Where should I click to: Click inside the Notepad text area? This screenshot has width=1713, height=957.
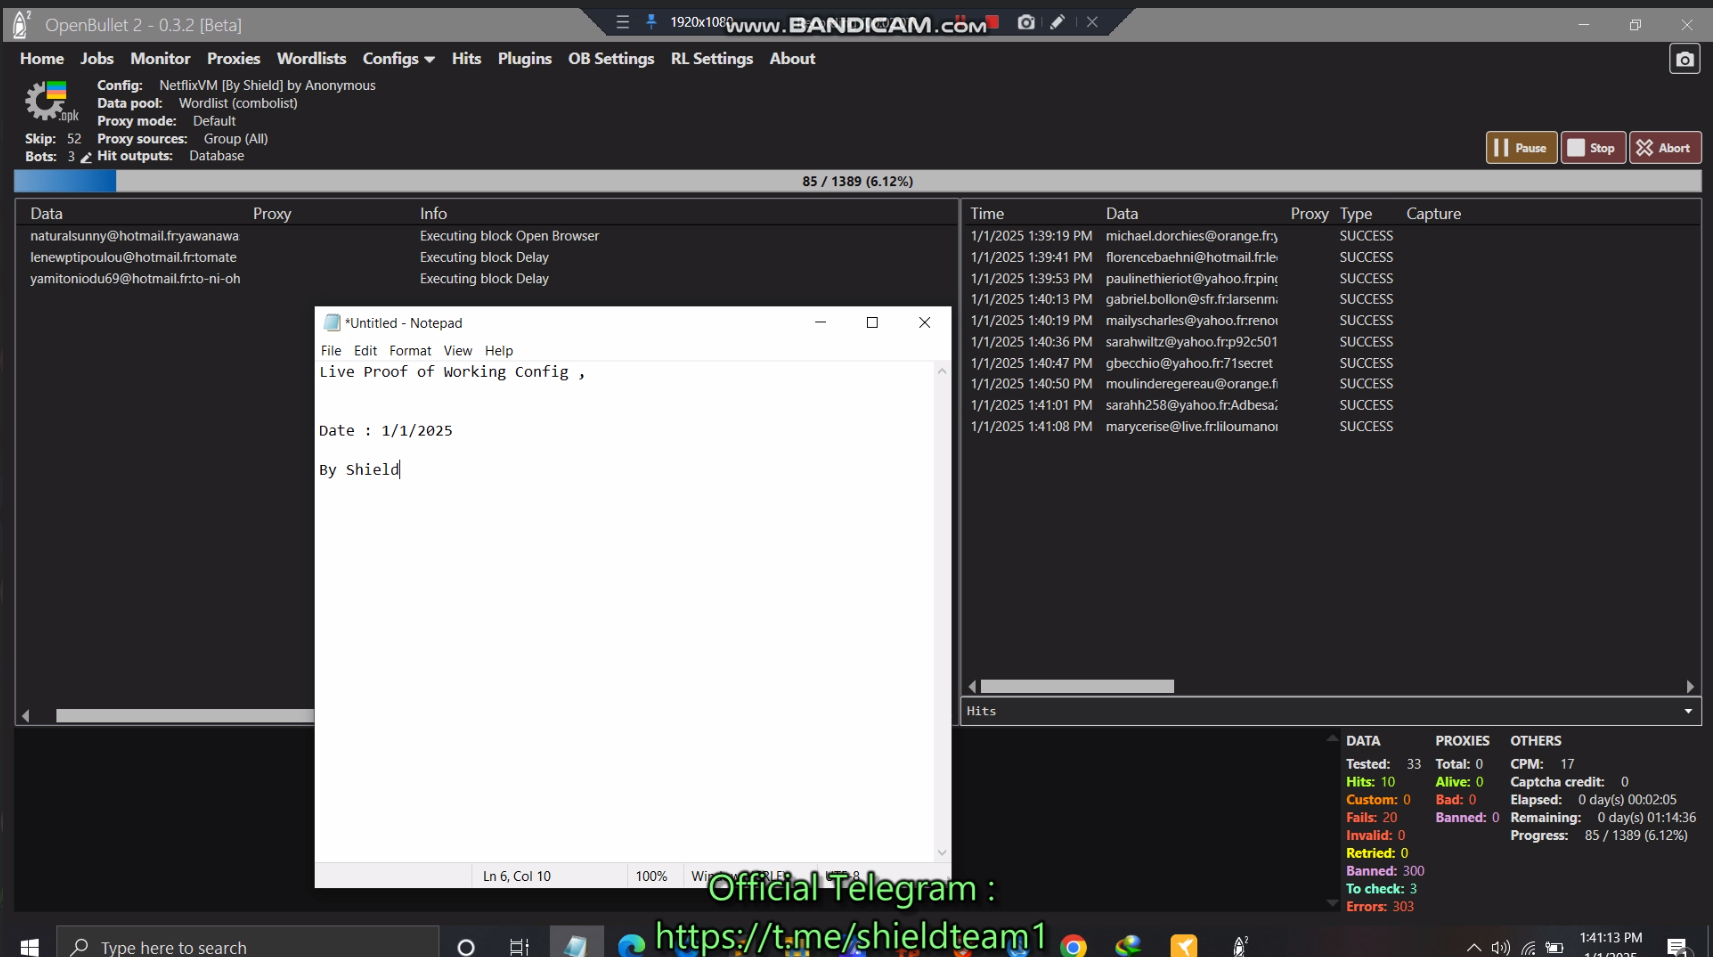click(x=624, y=610)
